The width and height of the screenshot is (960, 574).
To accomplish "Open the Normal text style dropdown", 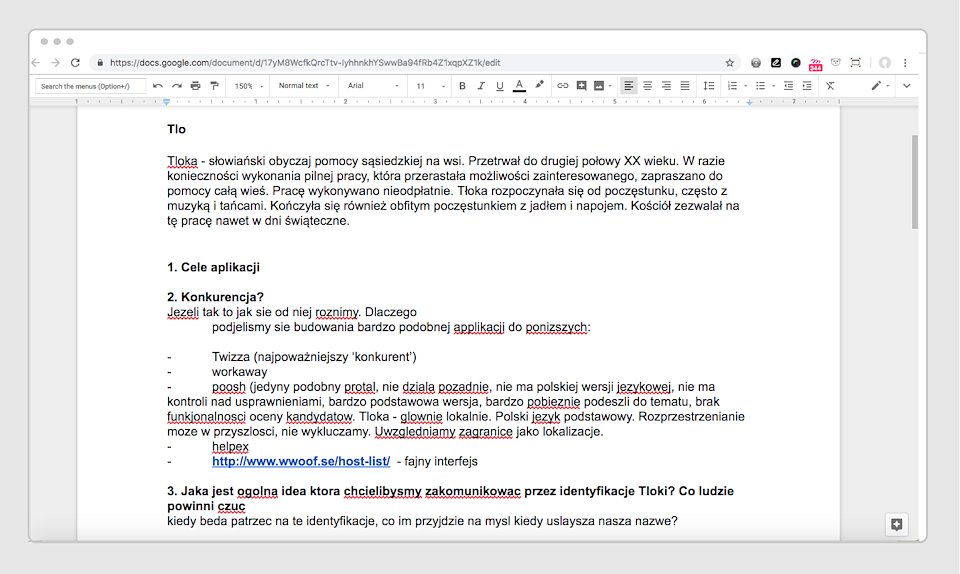I will pos(304,86).
